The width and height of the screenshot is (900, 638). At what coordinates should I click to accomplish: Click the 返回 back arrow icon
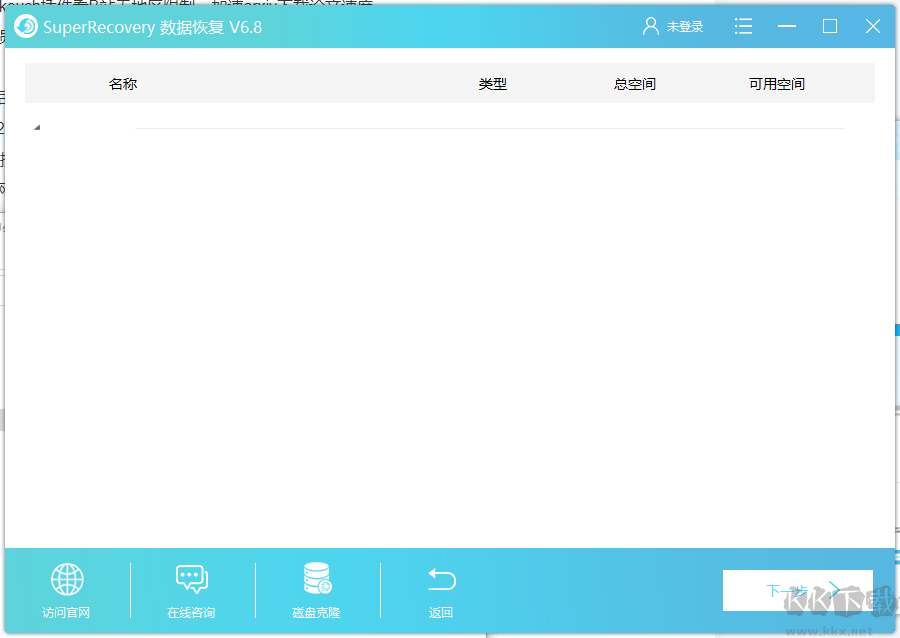point(441,579)
